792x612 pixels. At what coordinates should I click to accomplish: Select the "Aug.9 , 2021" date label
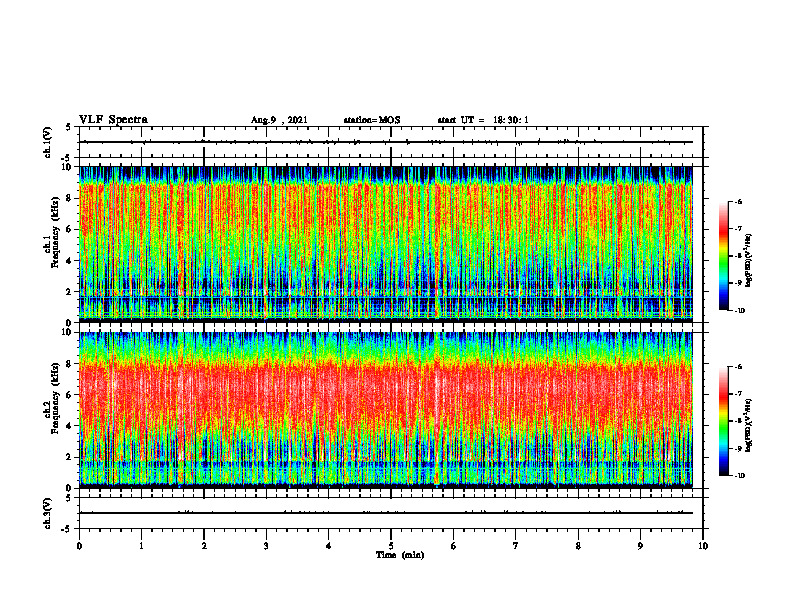(279, 120)
